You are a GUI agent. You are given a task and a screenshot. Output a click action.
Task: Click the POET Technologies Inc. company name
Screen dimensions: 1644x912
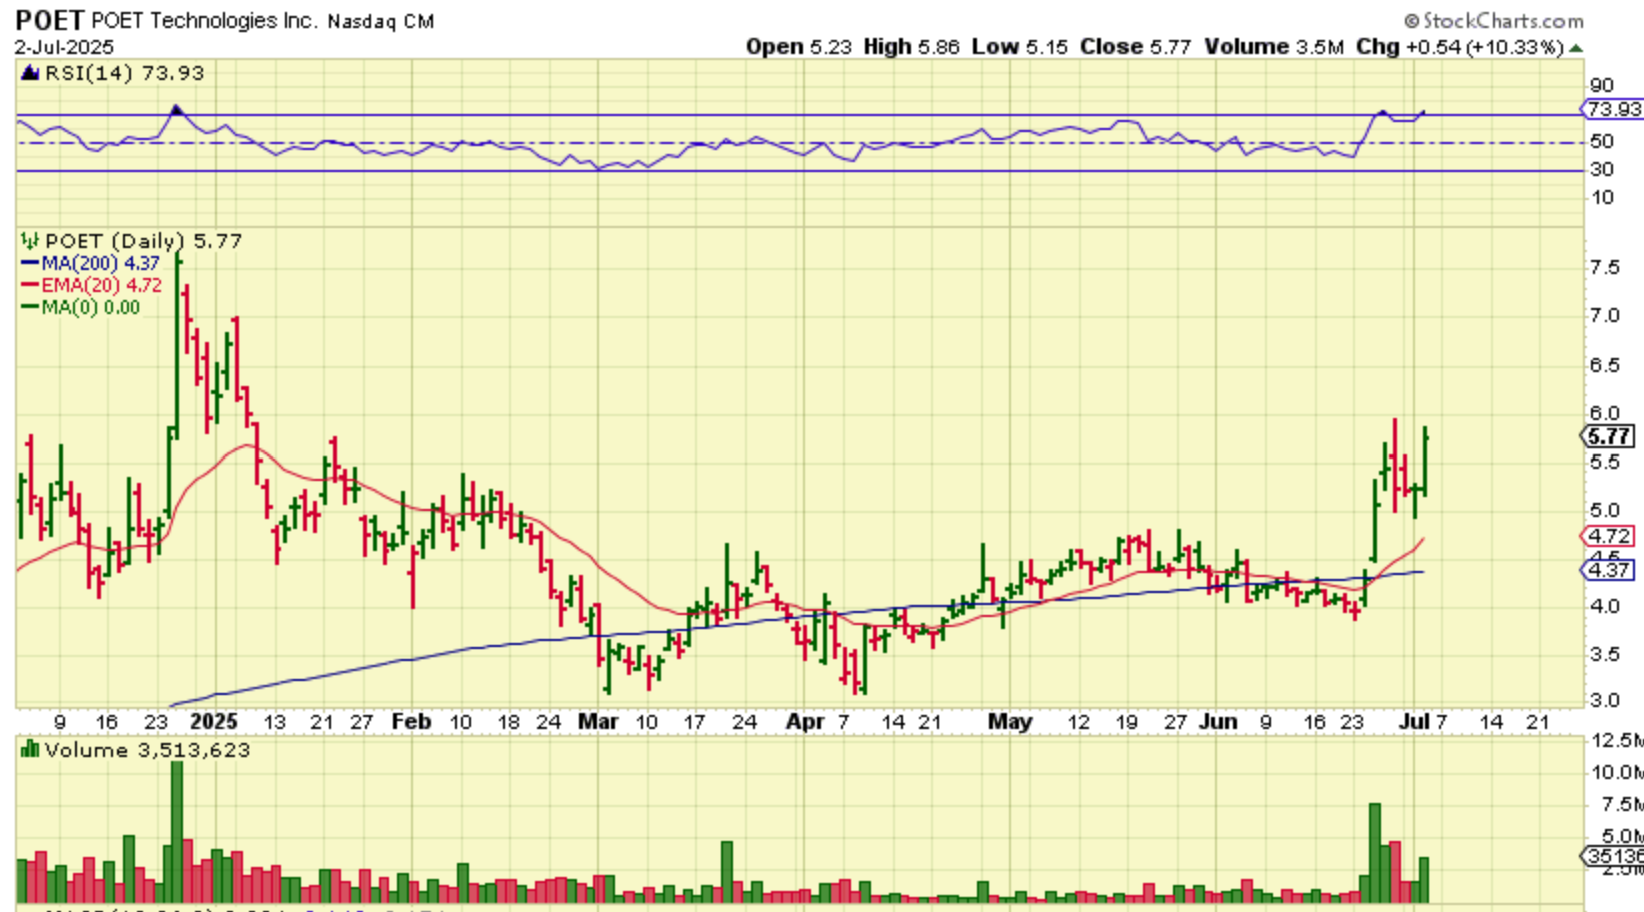click(203, 20)
